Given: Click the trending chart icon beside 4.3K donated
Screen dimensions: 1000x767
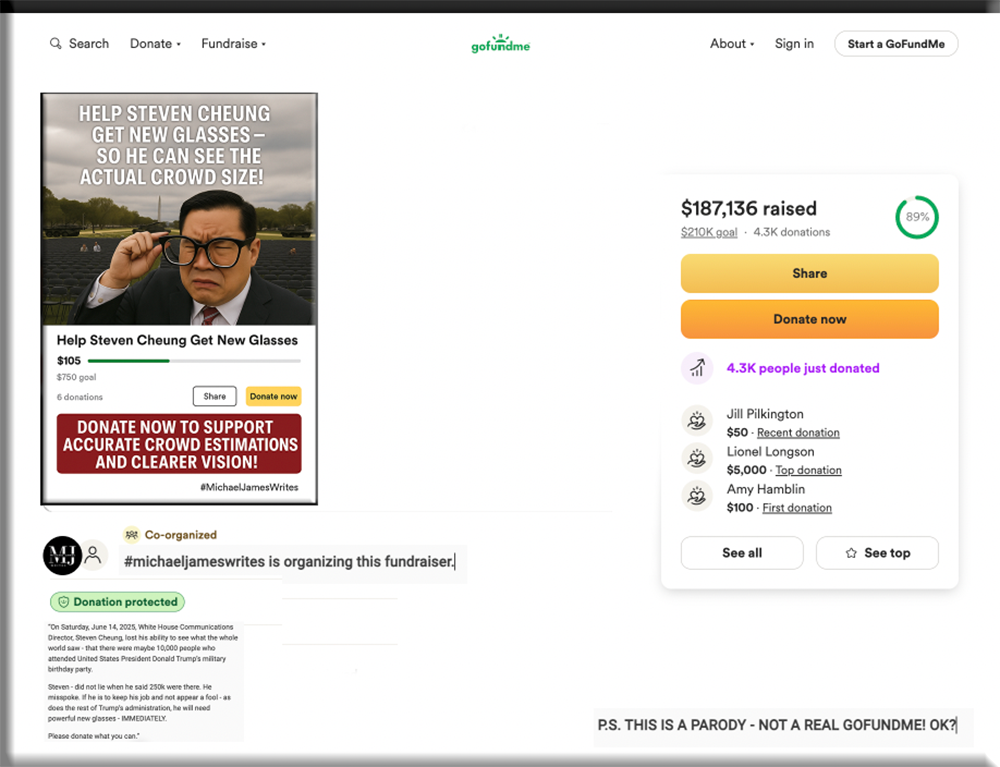Looking at the screenshot, I should click(696, 368).
